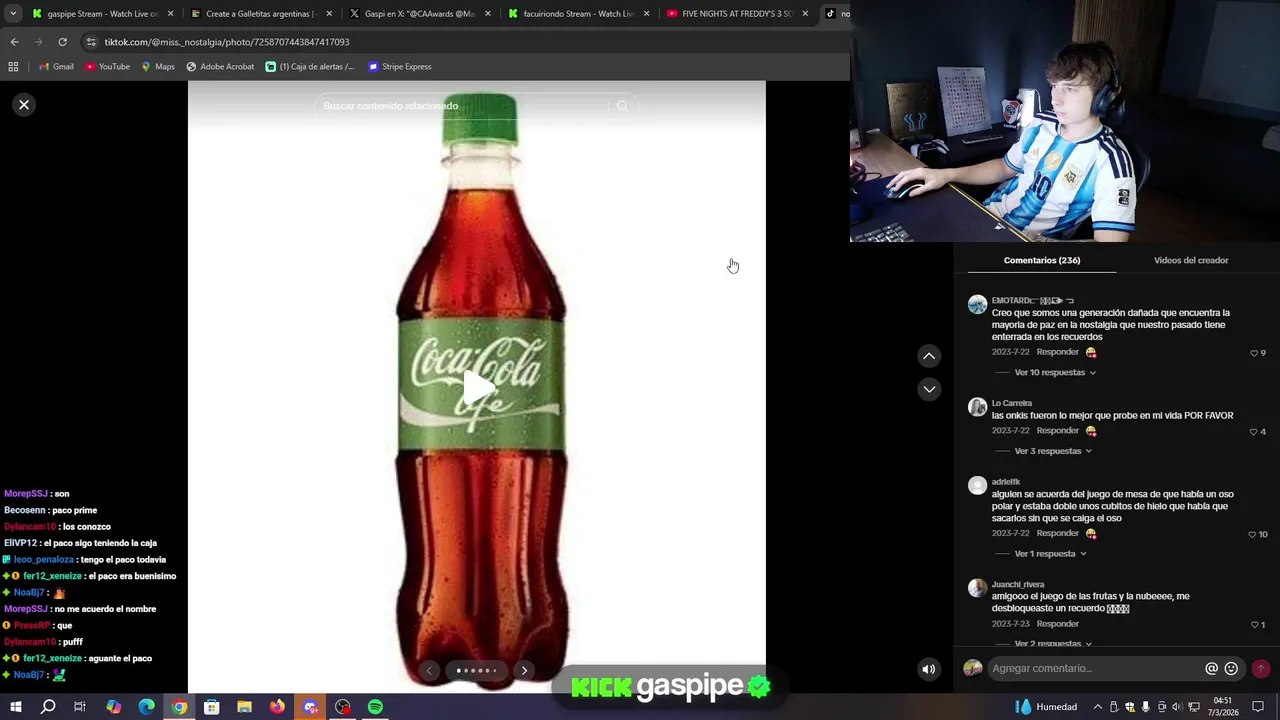Close the 'gaspipe Stream' tab

171,14
